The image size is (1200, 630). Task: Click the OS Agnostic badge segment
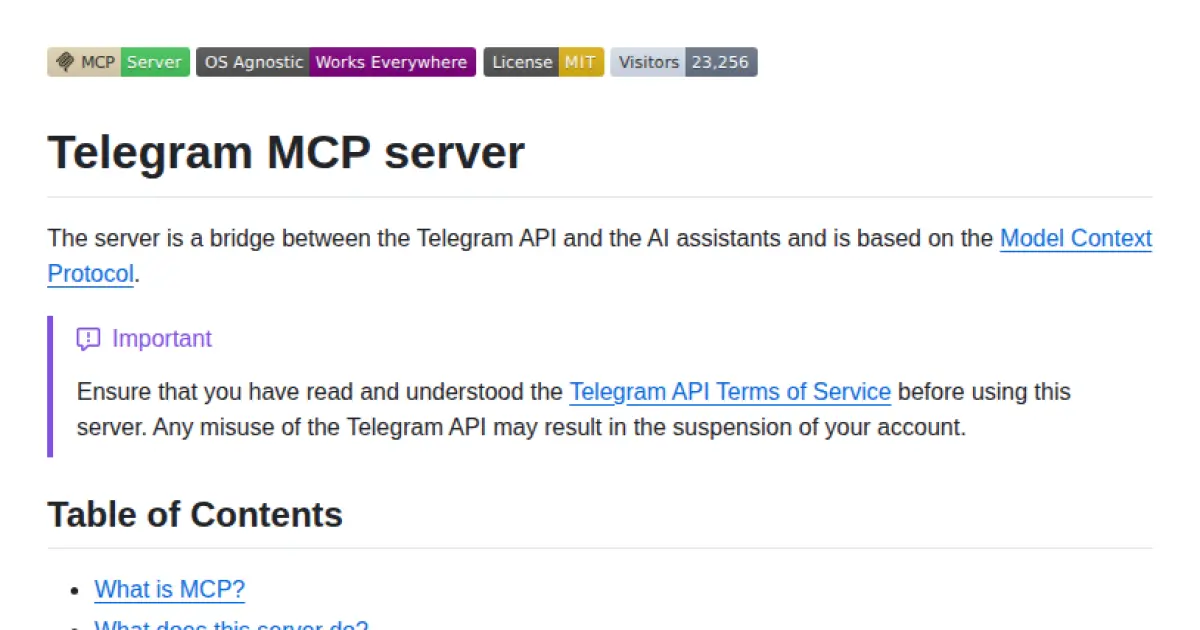point(253,61)
